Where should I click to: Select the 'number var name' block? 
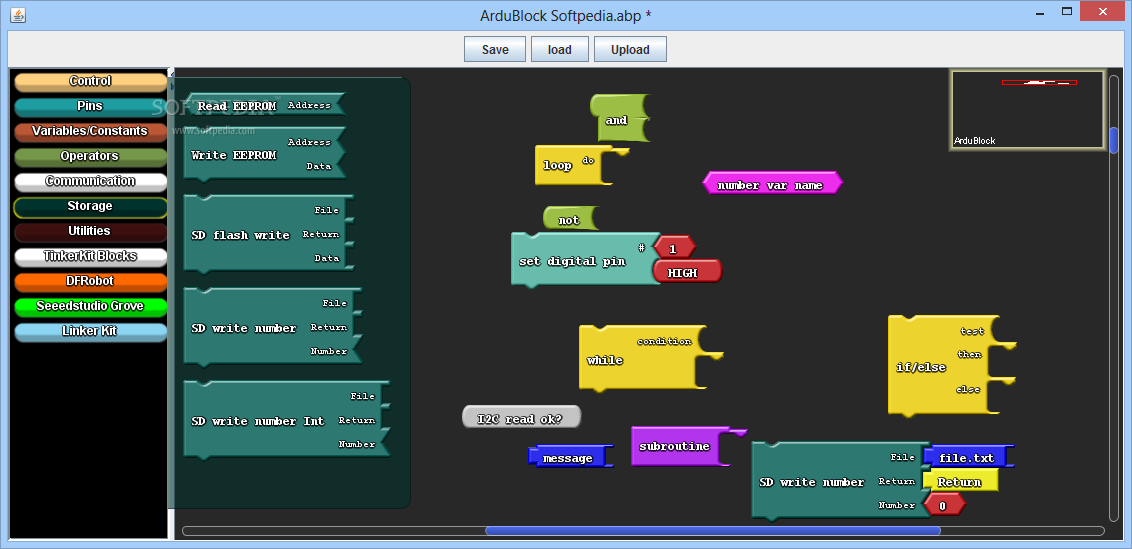772,183
